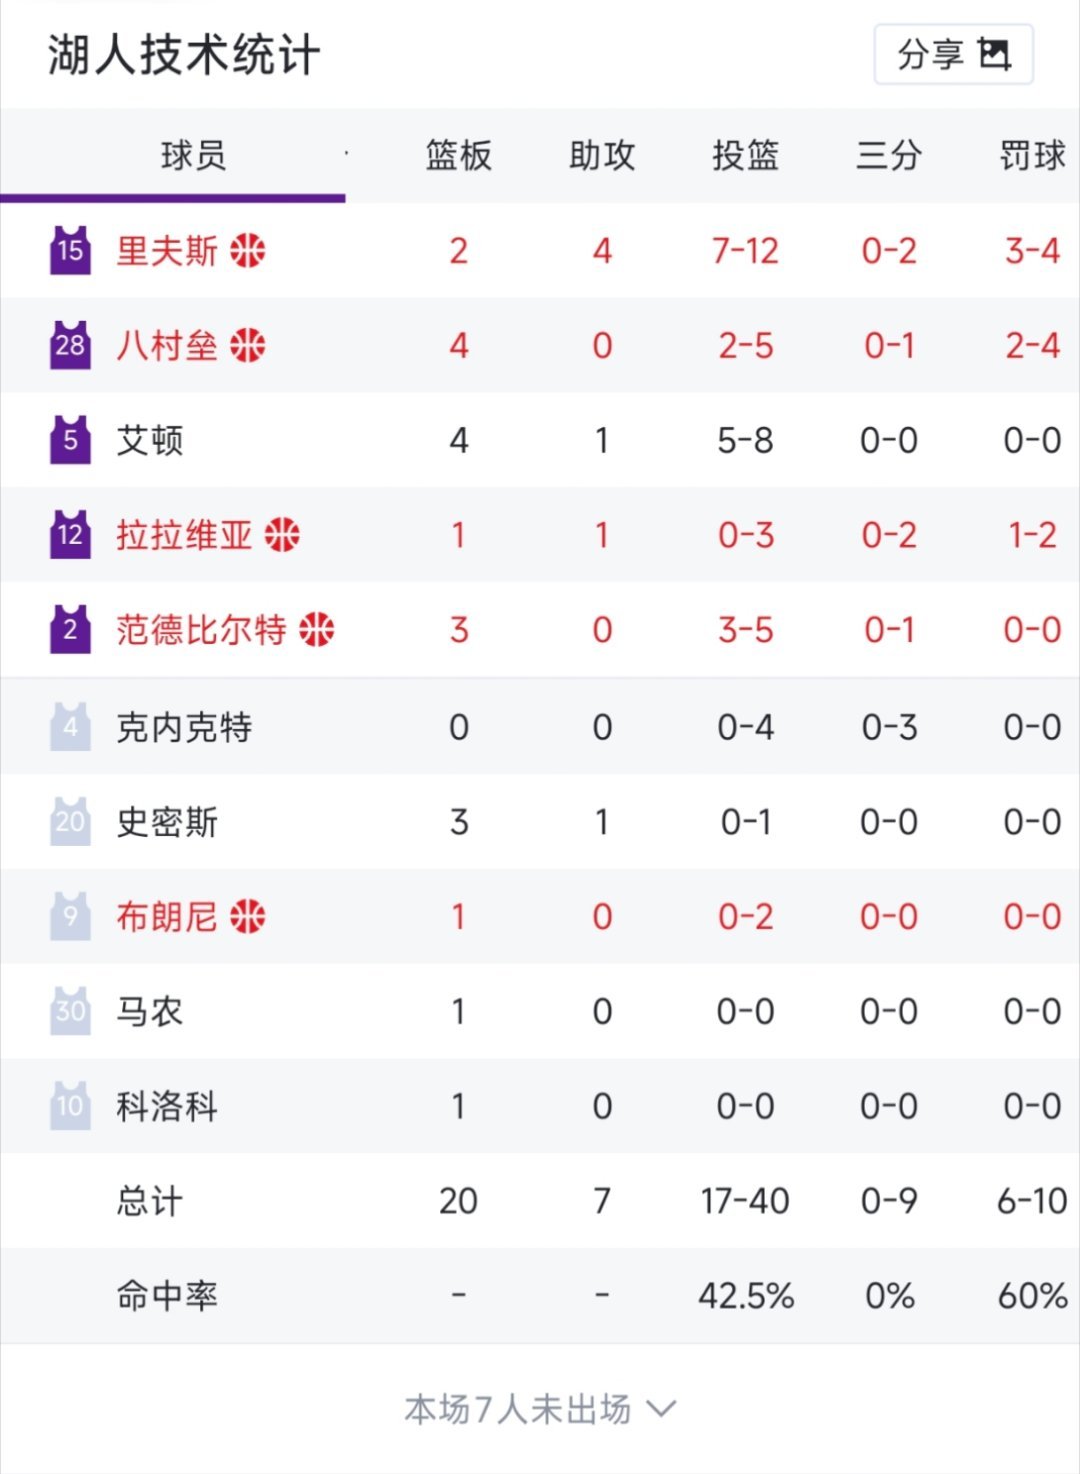Viewport: 1080px width, 1474px height.
Task: Click Bronny's number 9 jersey icon
Action: click(68, 916)
